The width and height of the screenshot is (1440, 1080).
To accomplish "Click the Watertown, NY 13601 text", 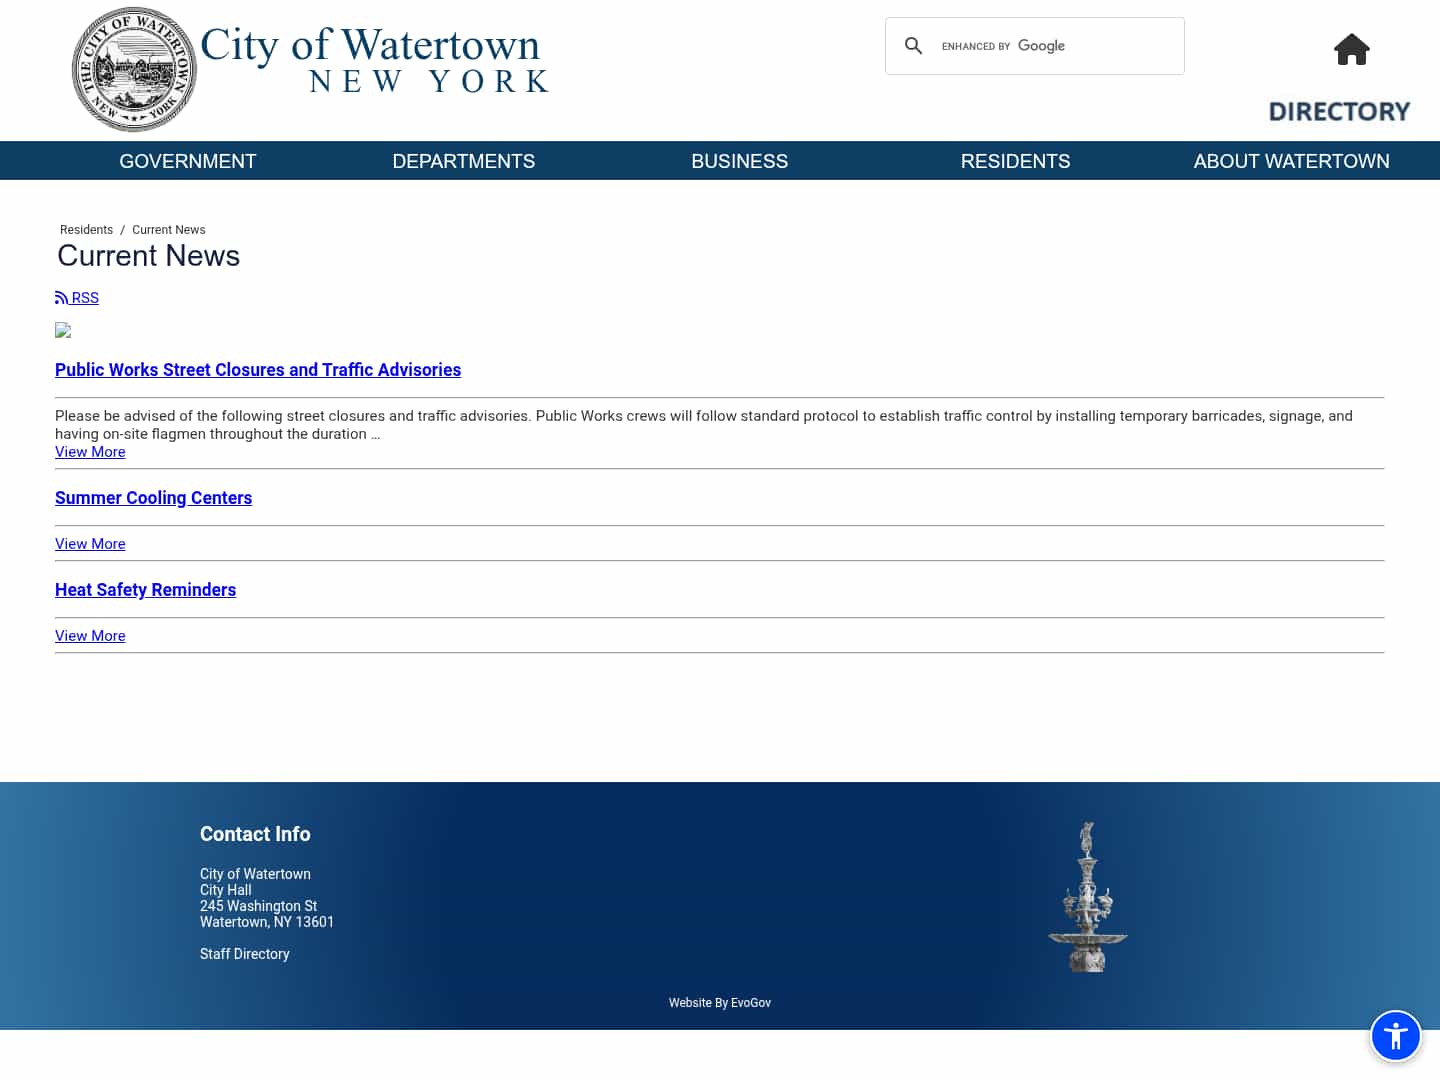I will (267, 922).
